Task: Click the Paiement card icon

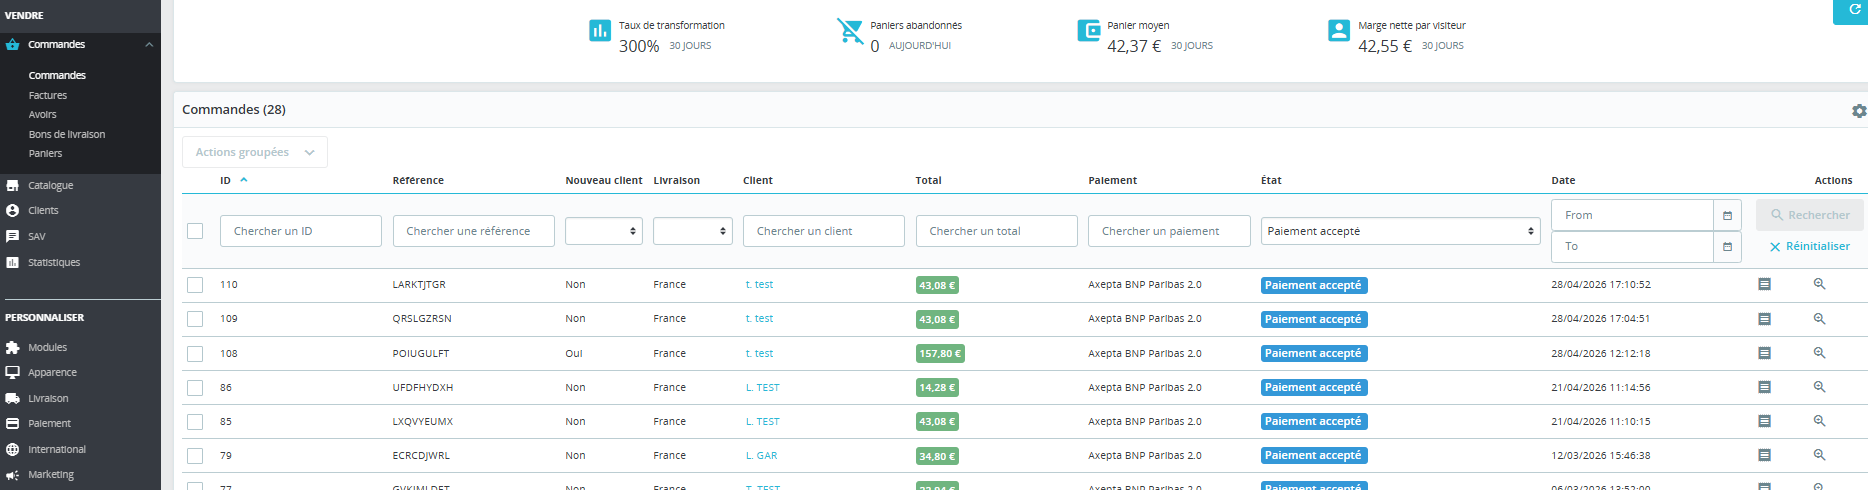Action: (x=12, y=423)
